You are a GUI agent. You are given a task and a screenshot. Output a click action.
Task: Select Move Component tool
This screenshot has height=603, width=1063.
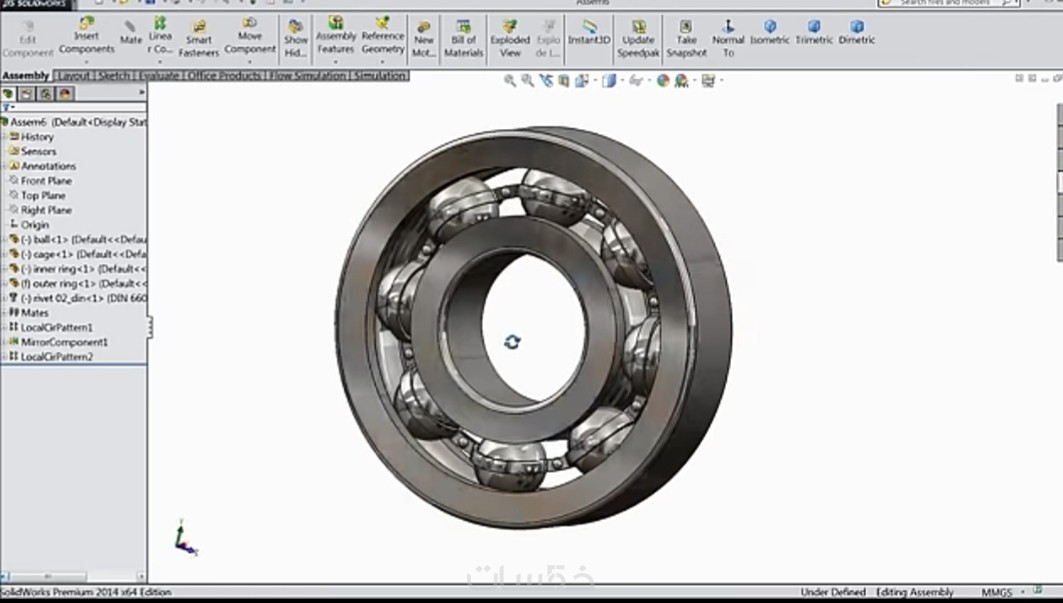click(249, 38)
